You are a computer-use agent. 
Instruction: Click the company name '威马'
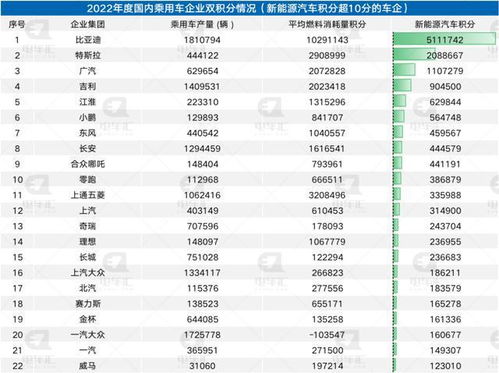[x=88, y=366]
